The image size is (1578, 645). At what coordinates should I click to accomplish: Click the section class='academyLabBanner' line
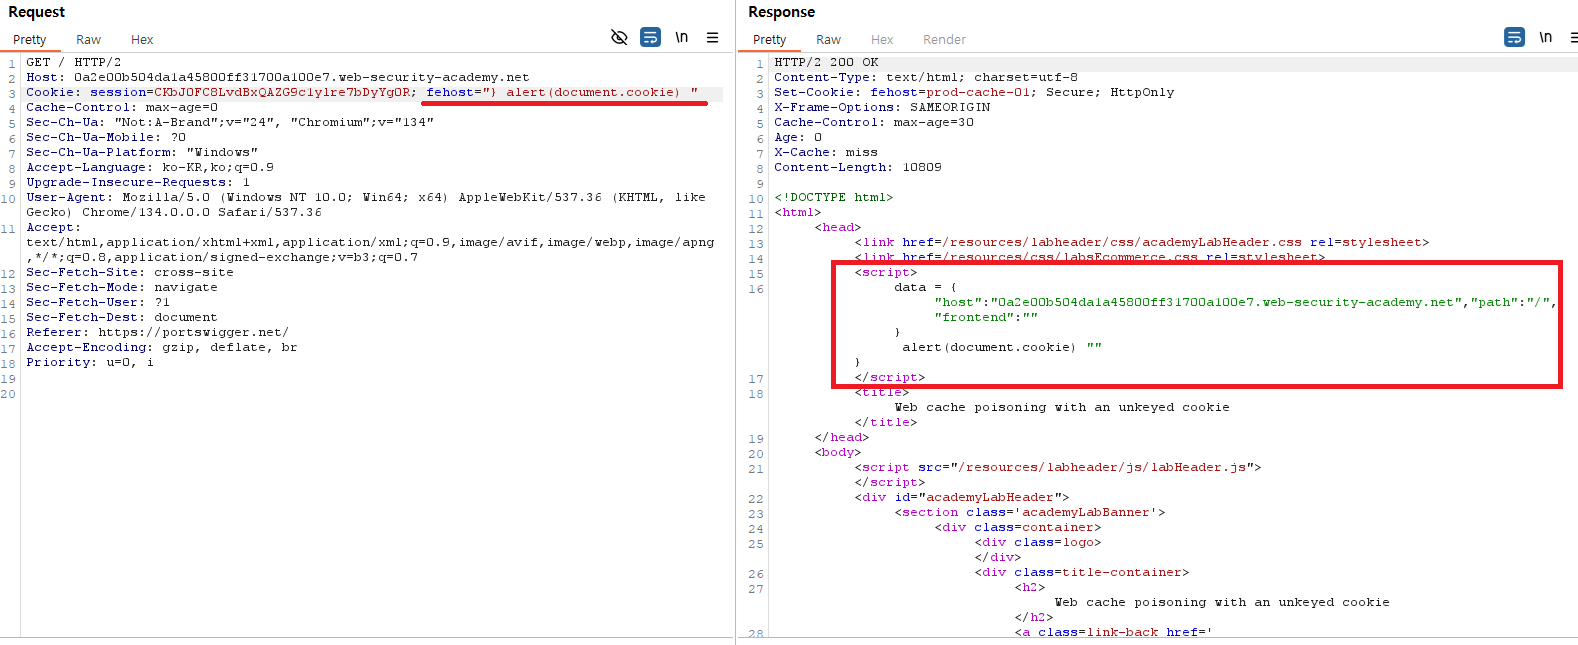[1030, 512]
